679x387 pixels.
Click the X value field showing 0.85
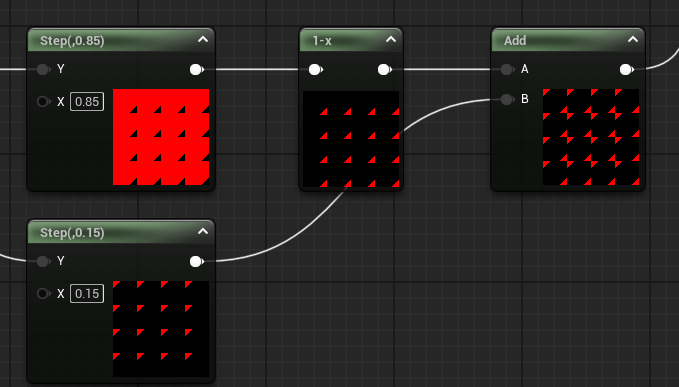tap(87, 102)
